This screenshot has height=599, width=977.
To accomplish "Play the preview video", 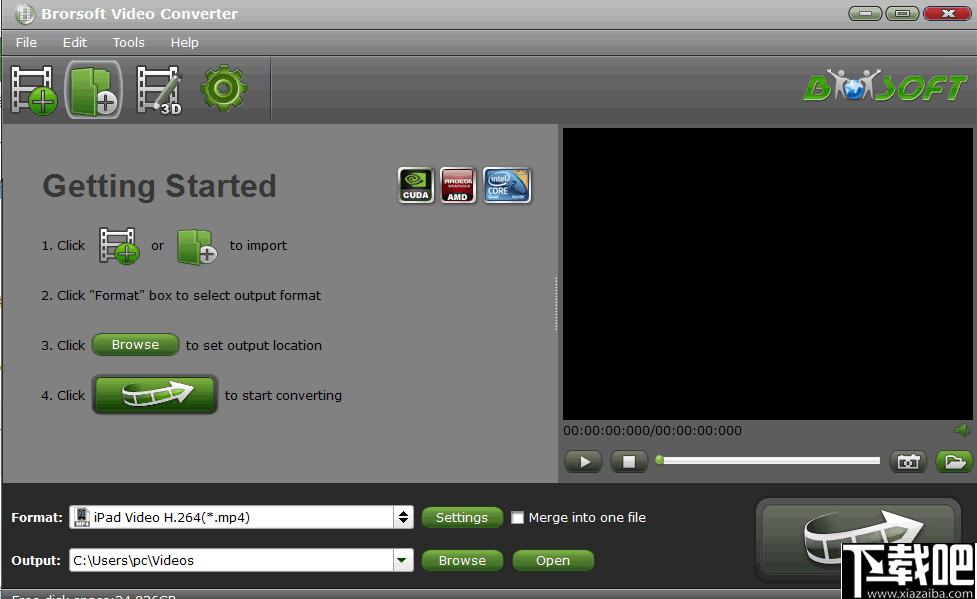I will 583,462.
